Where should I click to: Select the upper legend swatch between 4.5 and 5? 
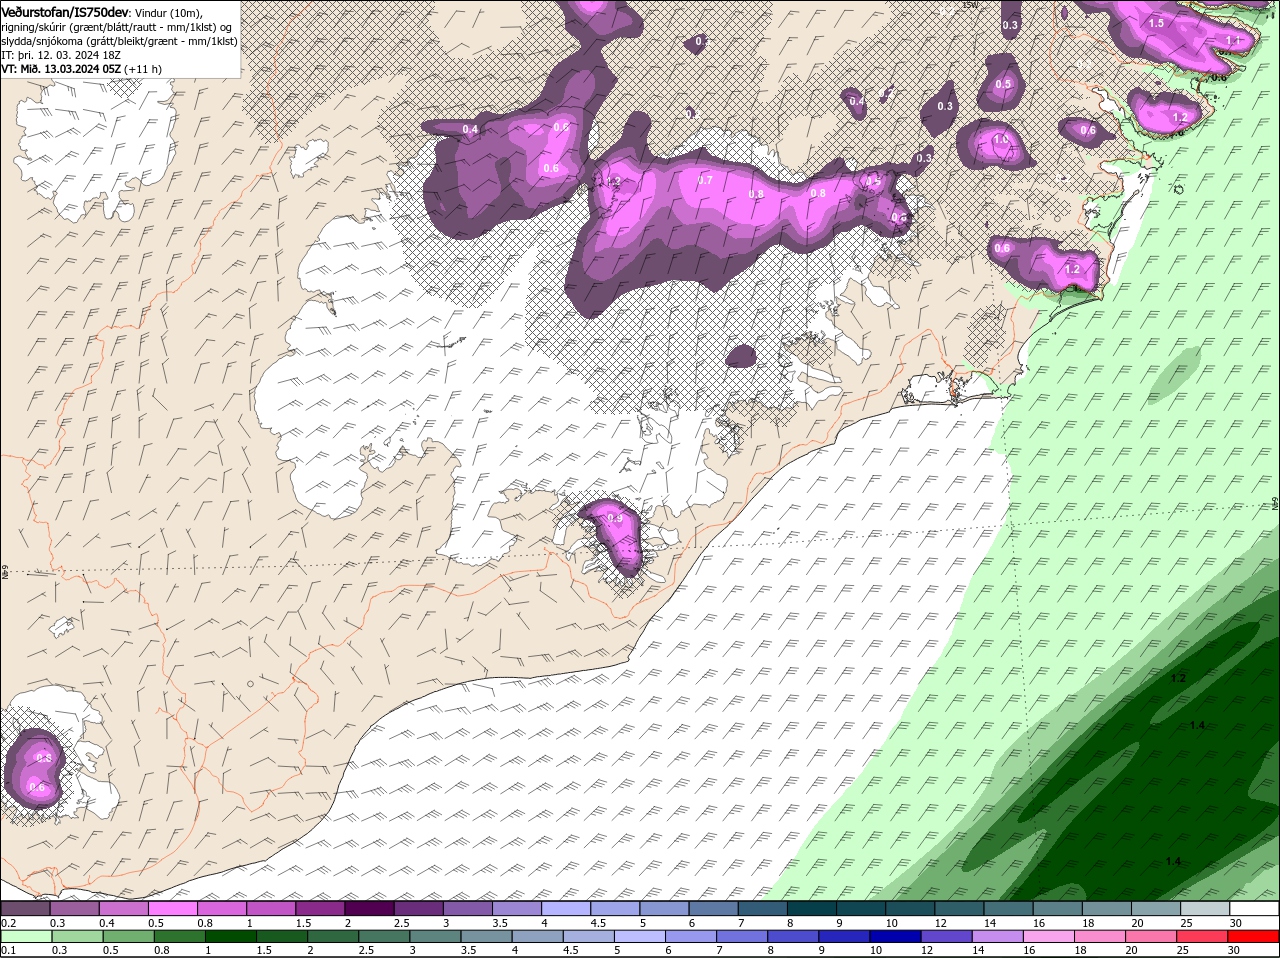pos(614,908)
